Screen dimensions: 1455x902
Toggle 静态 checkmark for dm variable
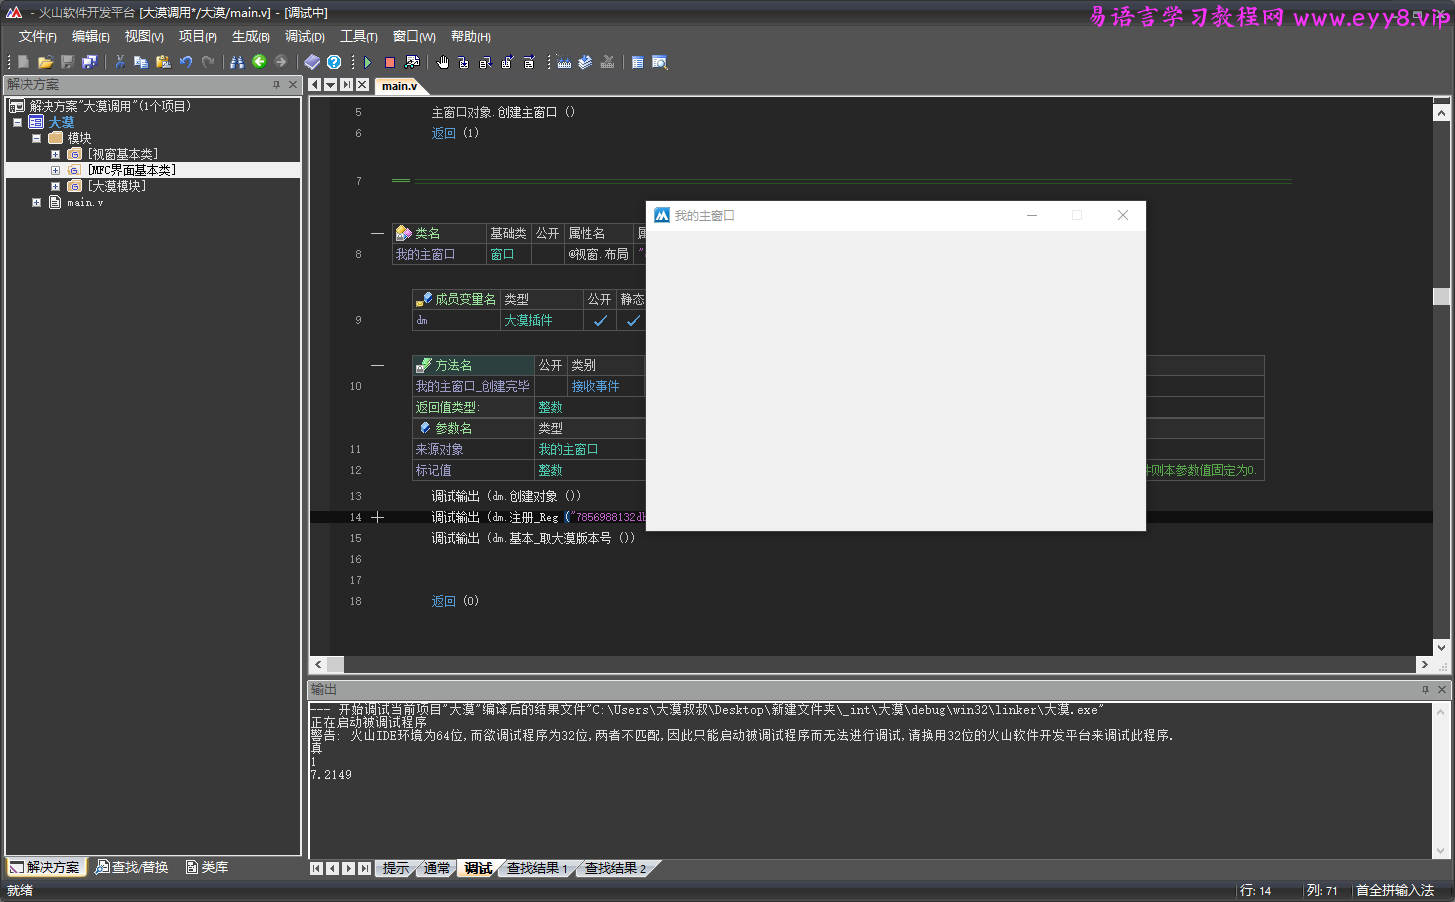coord(633,321)
